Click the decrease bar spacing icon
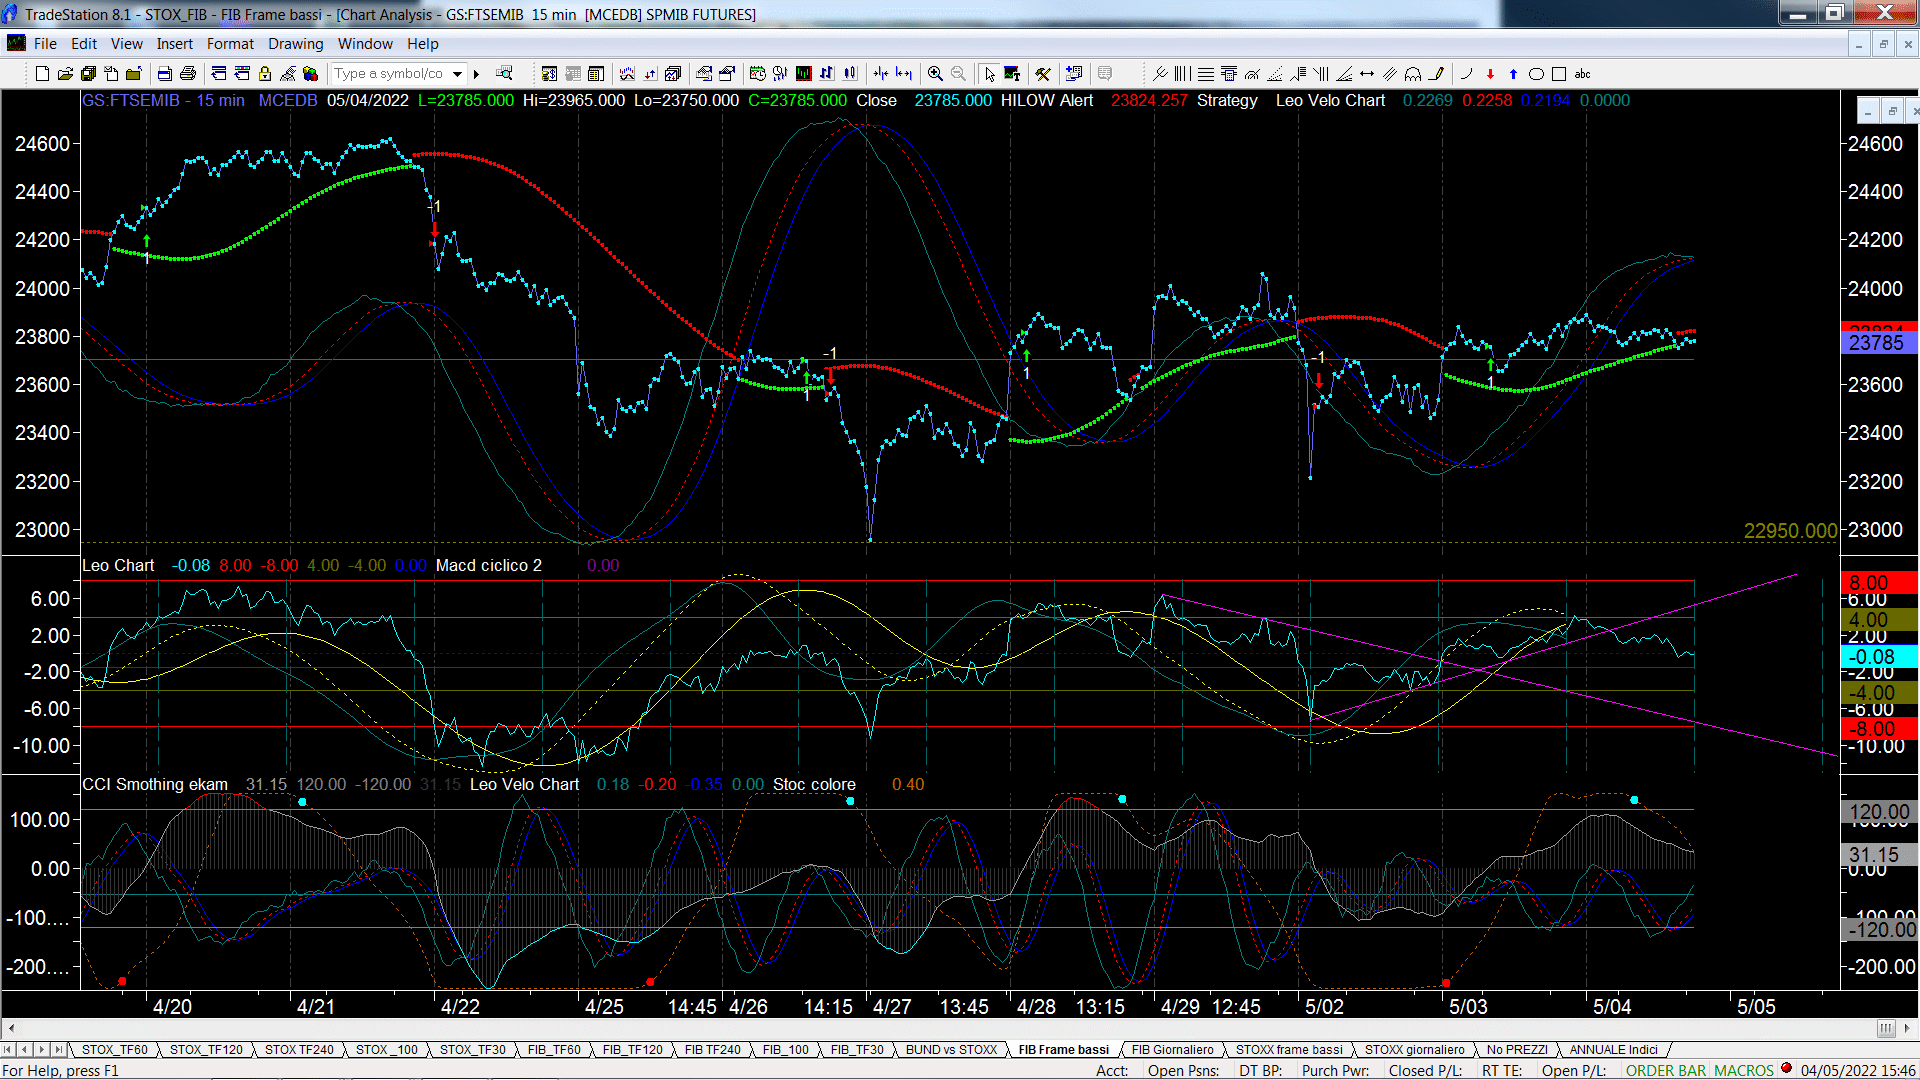The image size is (1920, 1080). (881, 74)
